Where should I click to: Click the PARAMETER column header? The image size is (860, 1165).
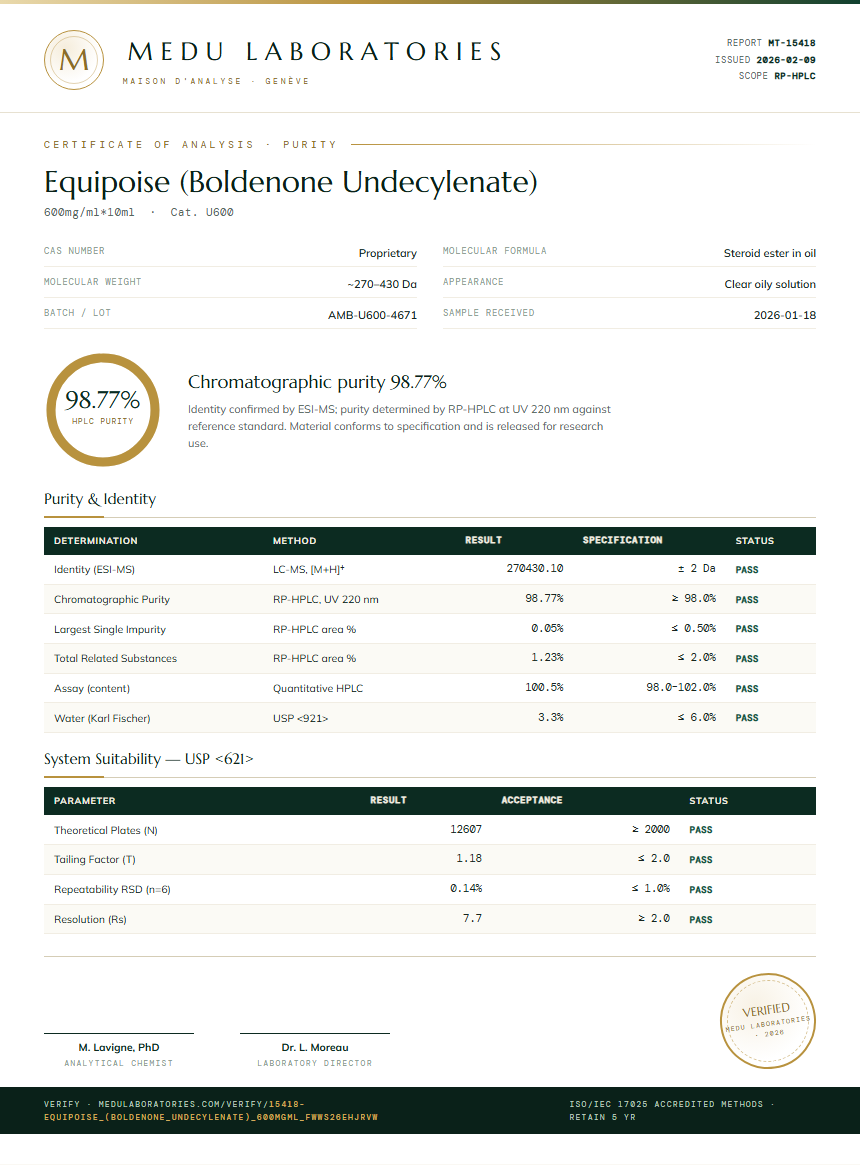(x=85, y=801)
